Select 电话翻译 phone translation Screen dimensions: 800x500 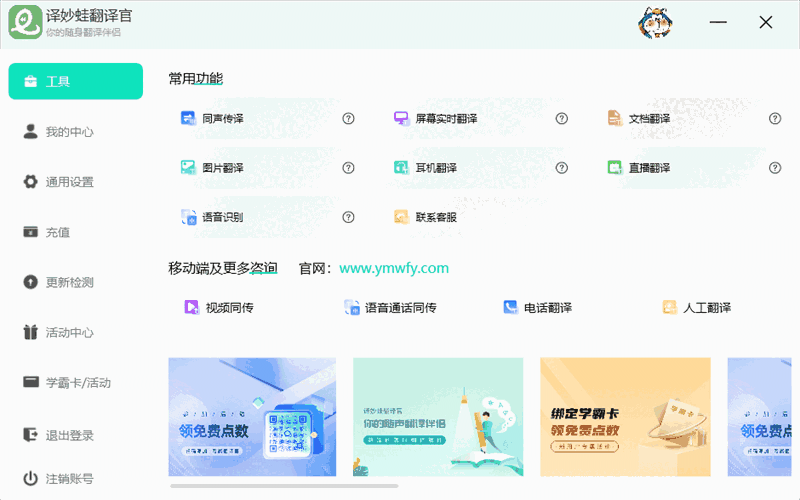point(537,307)
